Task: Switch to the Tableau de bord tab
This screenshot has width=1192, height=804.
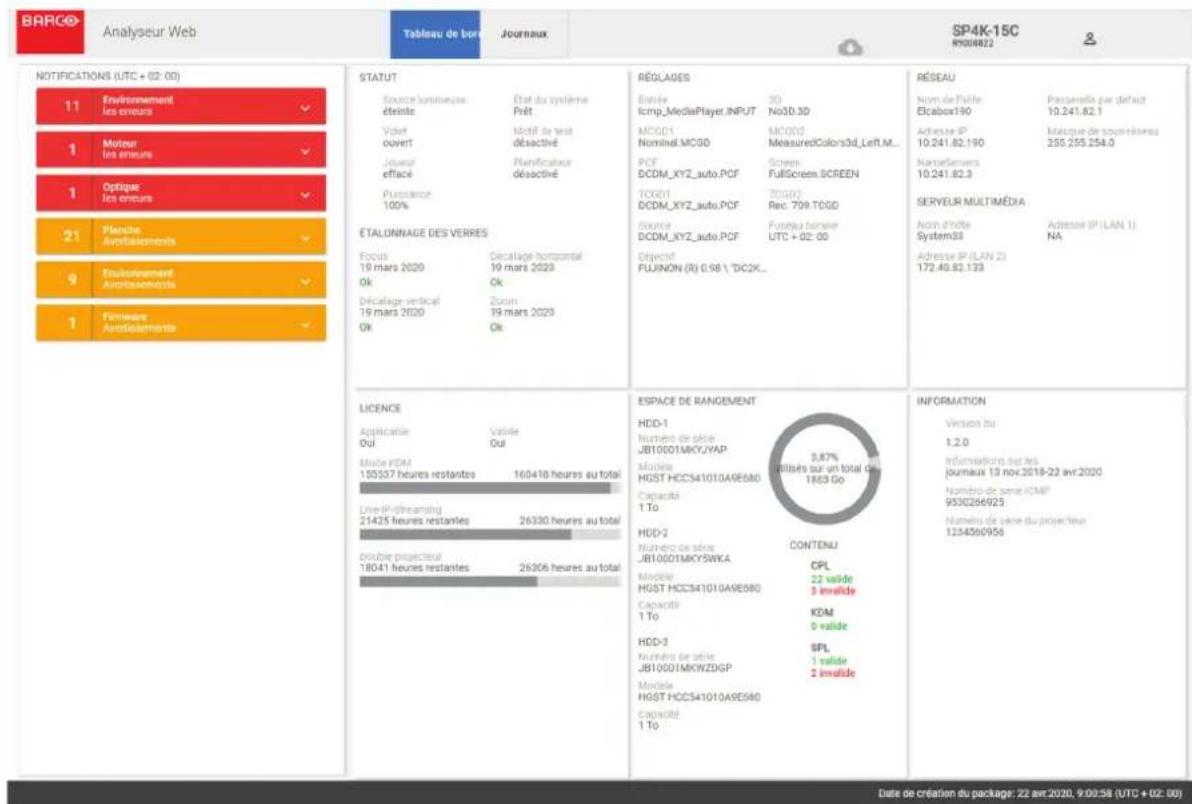Action: (435, 34)
